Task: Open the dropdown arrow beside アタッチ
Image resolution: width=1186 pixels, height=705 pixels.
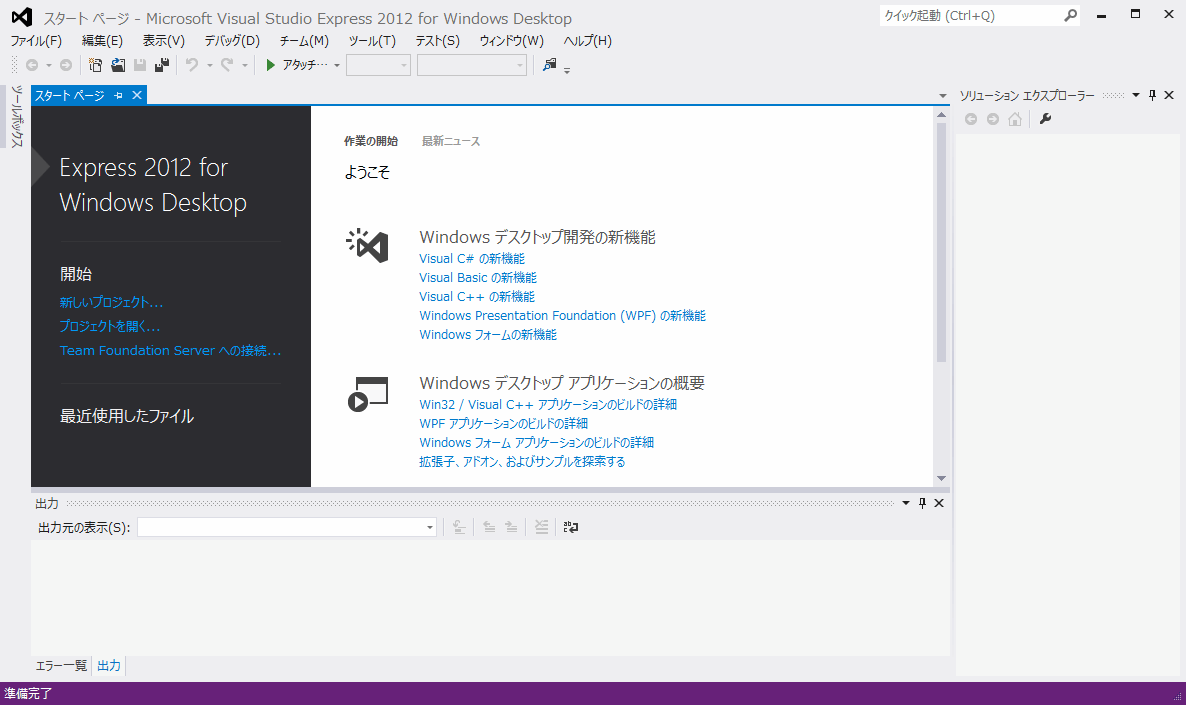Action: click(337, 66)
